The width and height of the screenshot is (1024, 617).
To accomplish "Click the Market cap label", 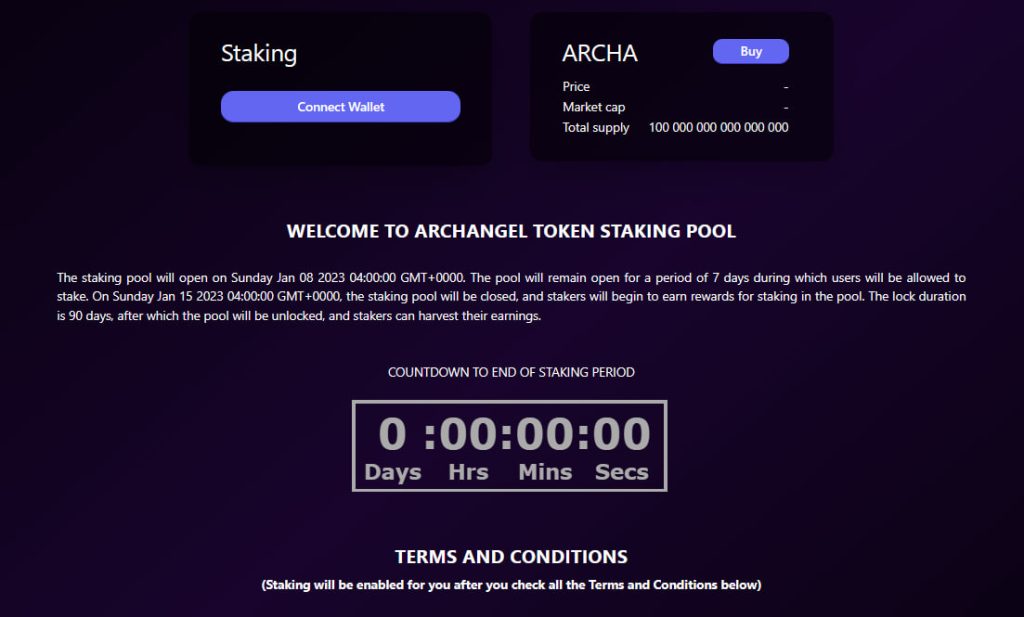I will pos(593,107).
